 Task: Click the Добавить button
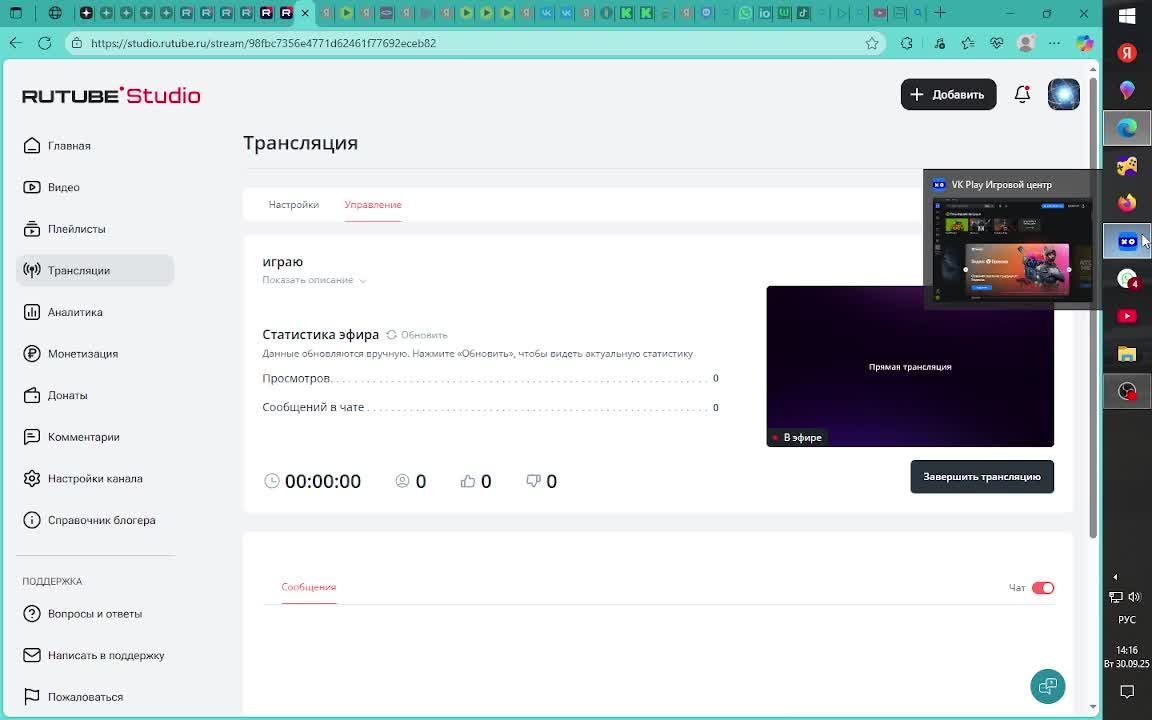(x=948, y=94)
